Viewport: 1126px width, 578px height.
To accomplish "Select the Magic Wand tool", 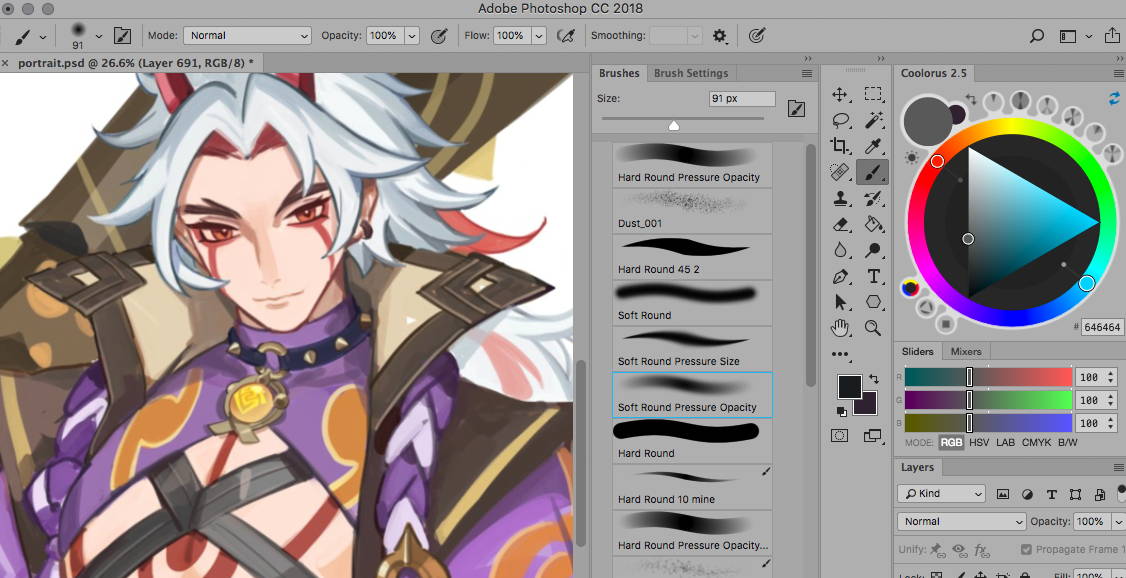I will pyautogui.click(x=873, y=120).
